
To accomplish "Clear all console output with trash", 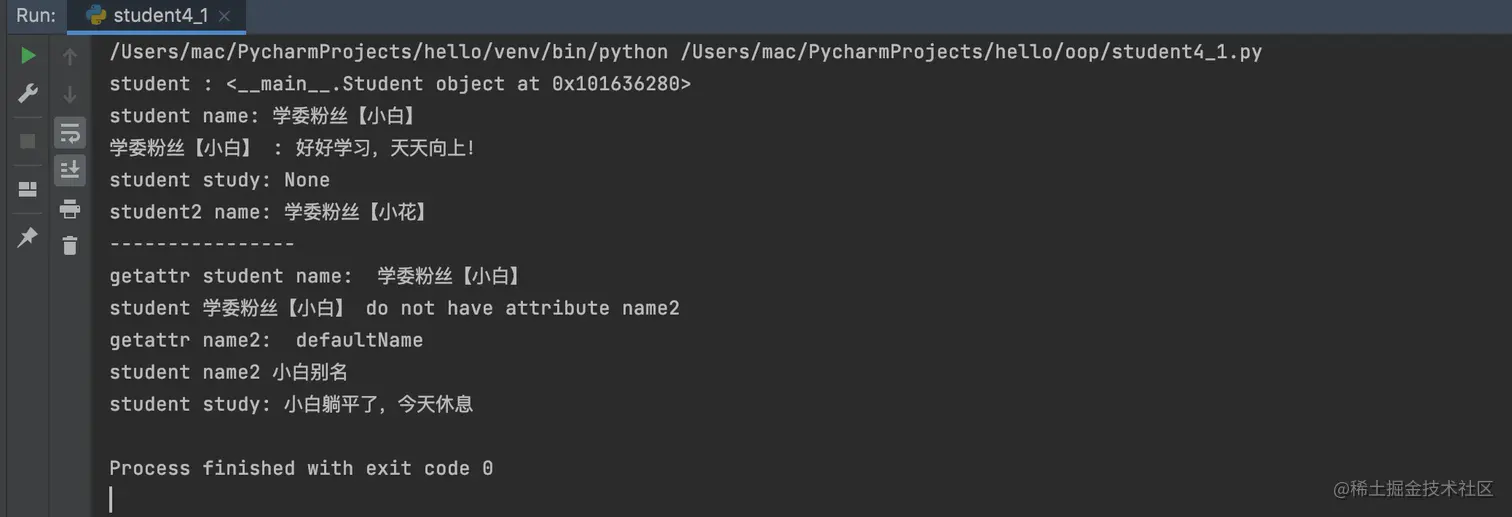I will (x=70, y=245).
